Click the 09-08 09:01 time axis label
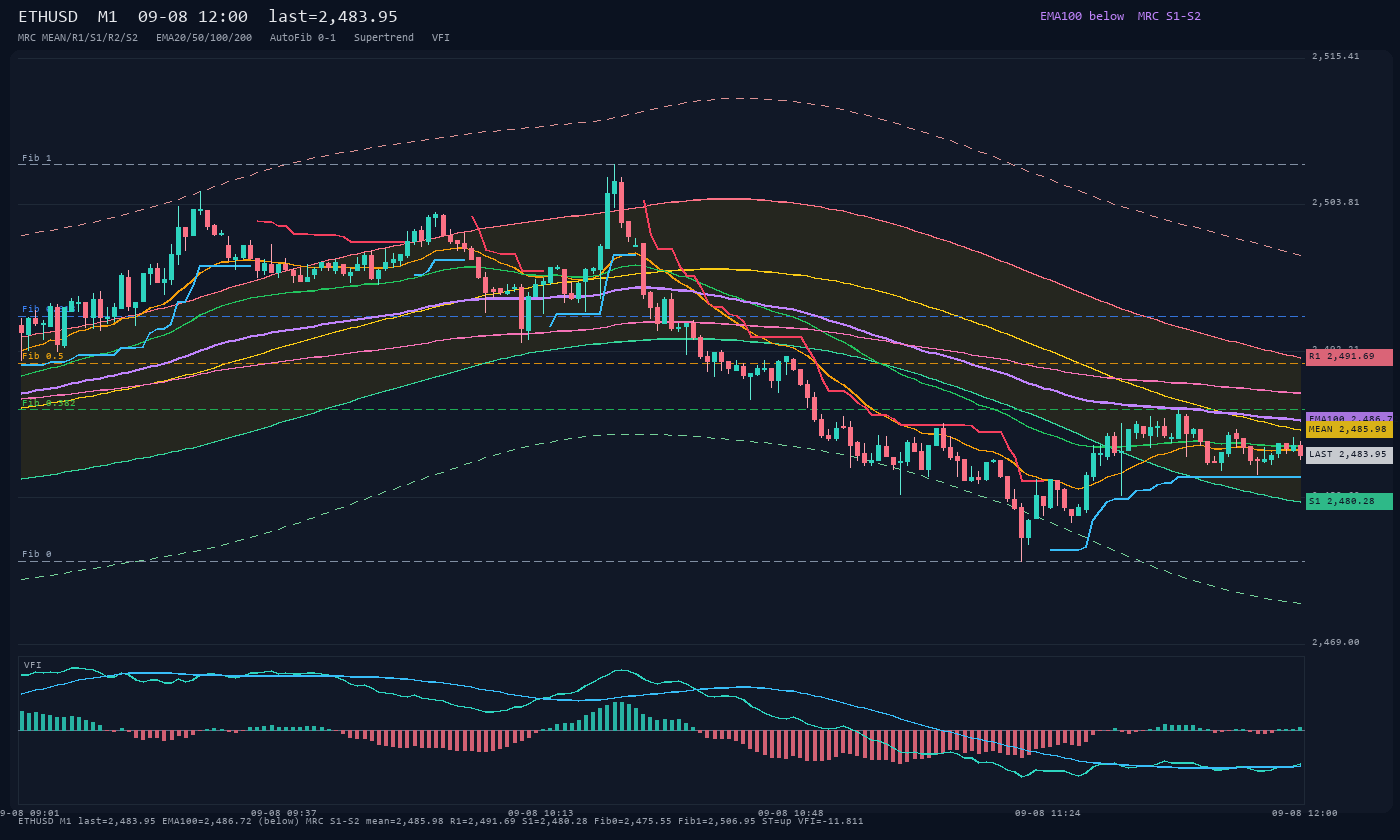The height and width of the screenshot is (840, 1400). (x=30, y=813)
